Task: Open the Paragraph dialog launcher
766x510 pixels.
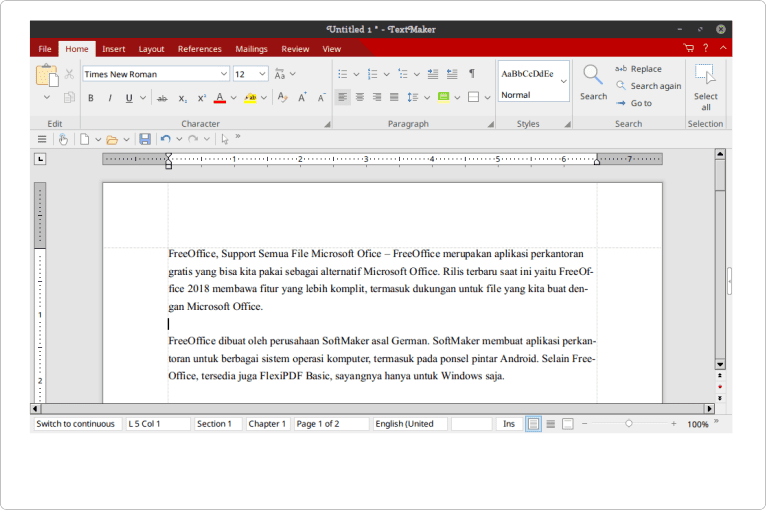Action: (490, 124)
